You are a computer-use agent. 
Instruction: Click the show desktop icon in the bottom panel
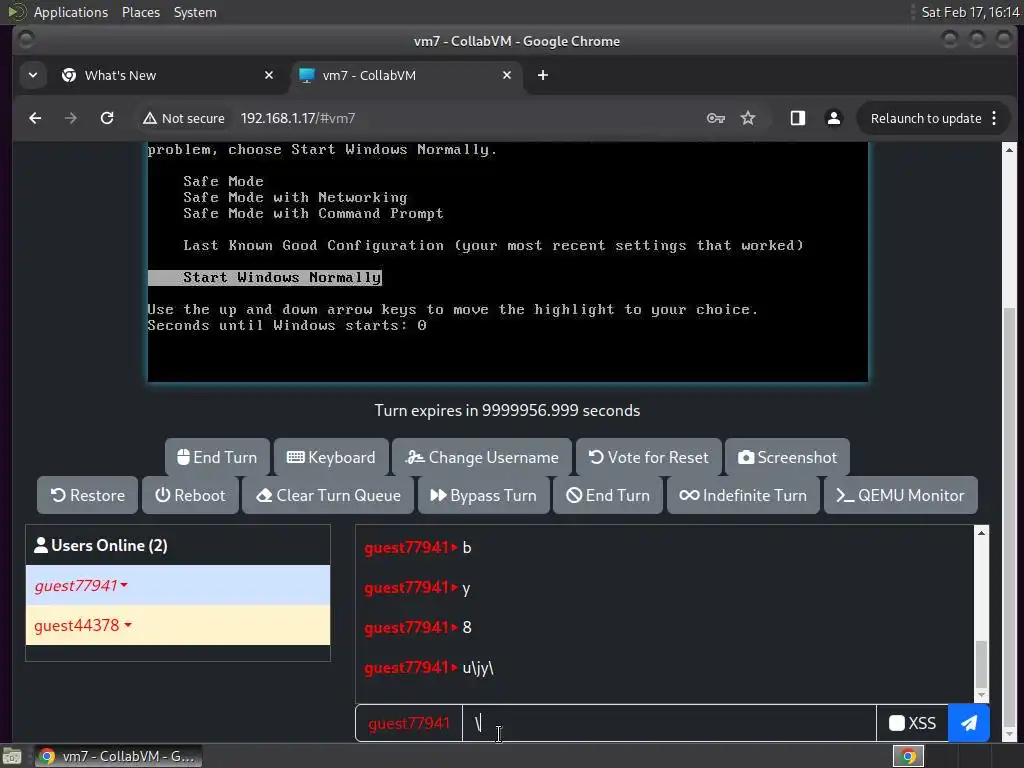pos(11,756)
